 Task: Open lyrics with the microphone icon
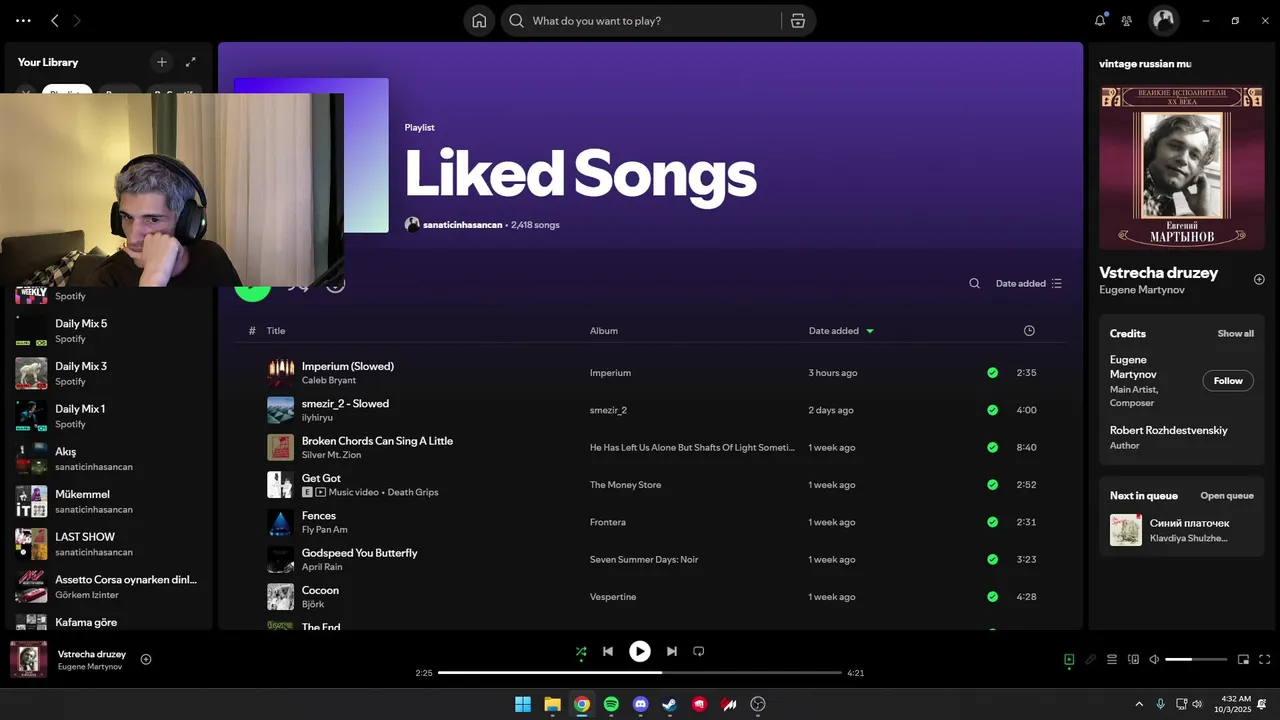pyautogui.click(x=1091, y=660)
